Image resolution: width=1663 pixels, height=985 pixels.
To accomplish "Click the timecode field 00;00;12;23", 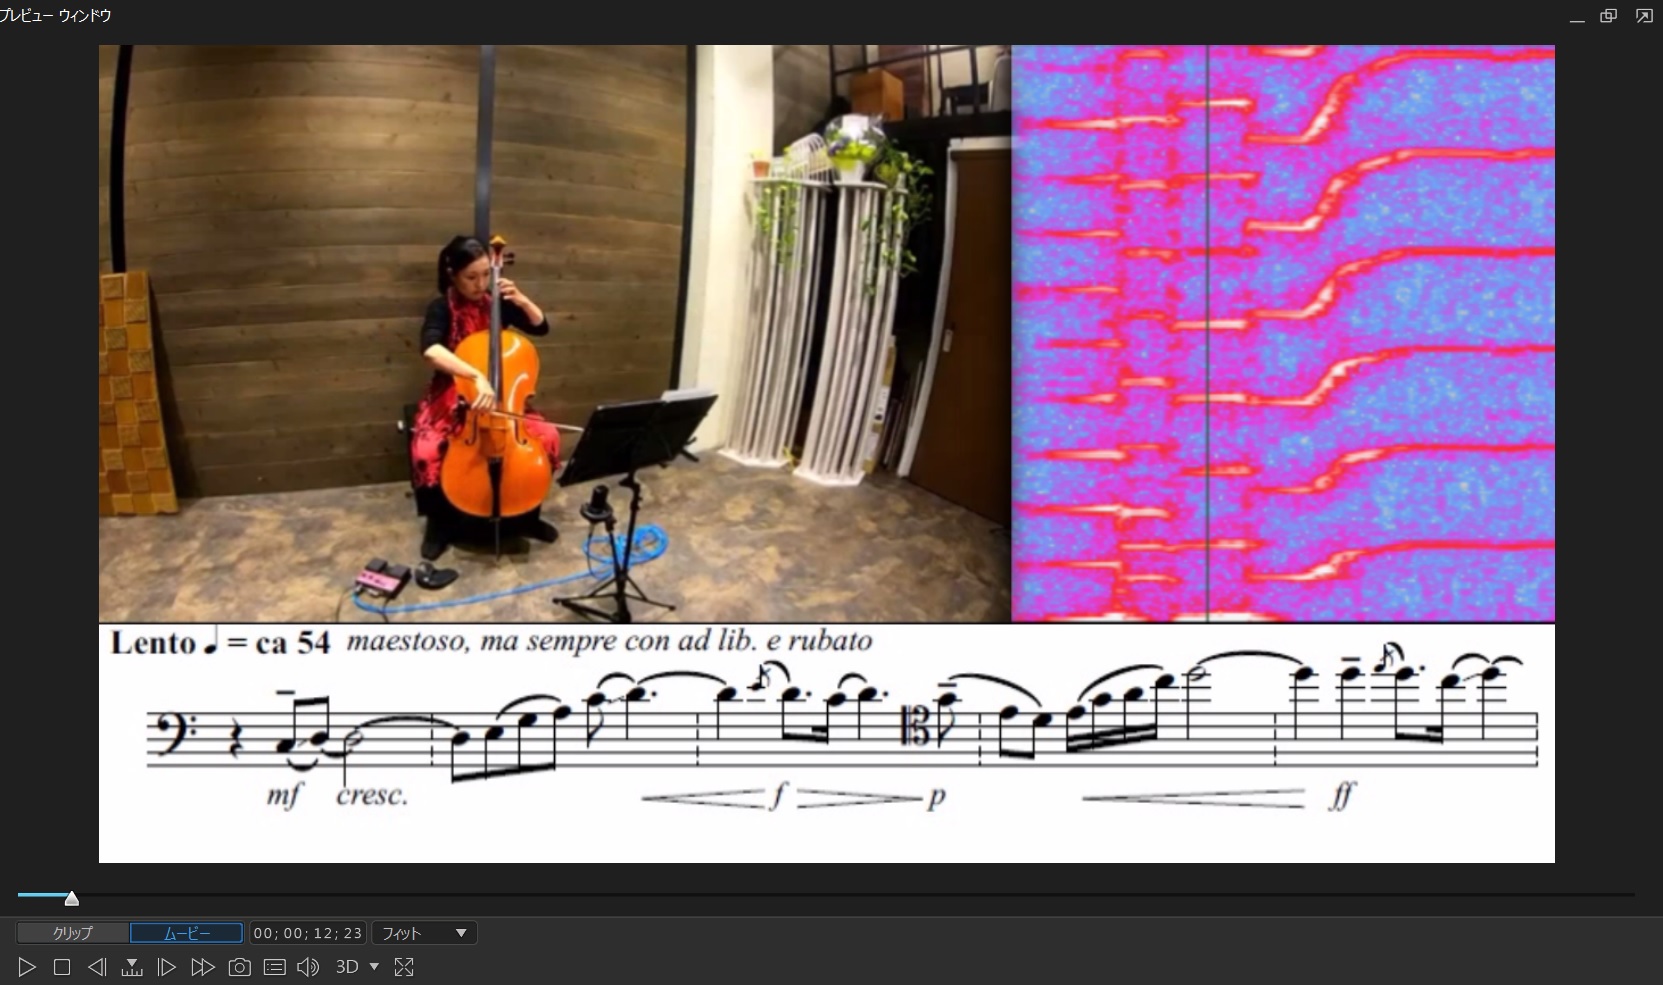I will 308,933.
